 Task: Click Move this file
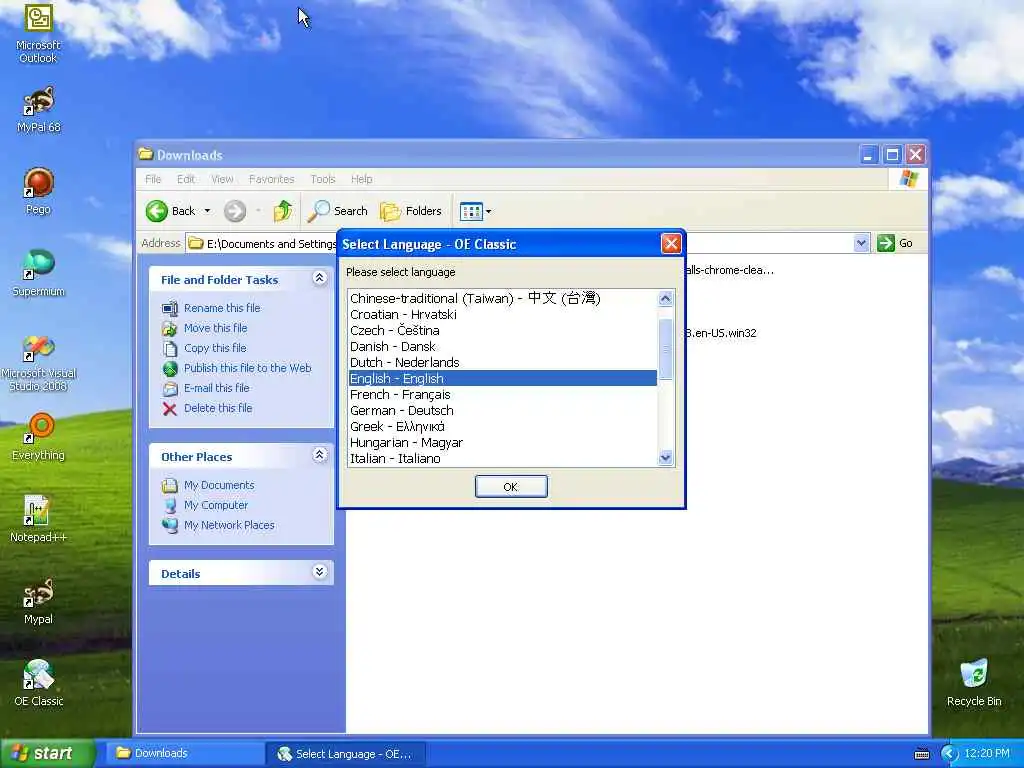click(216, 328)
